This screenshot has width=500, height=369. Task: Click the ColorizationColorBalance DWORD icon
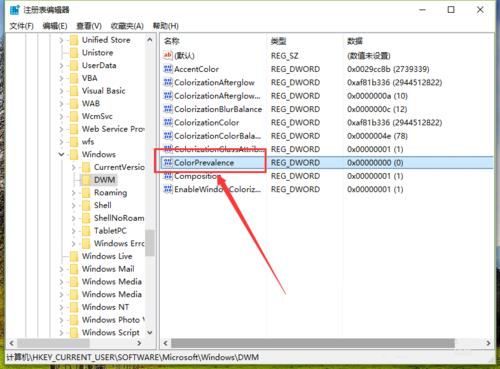(x=168, y=136)
